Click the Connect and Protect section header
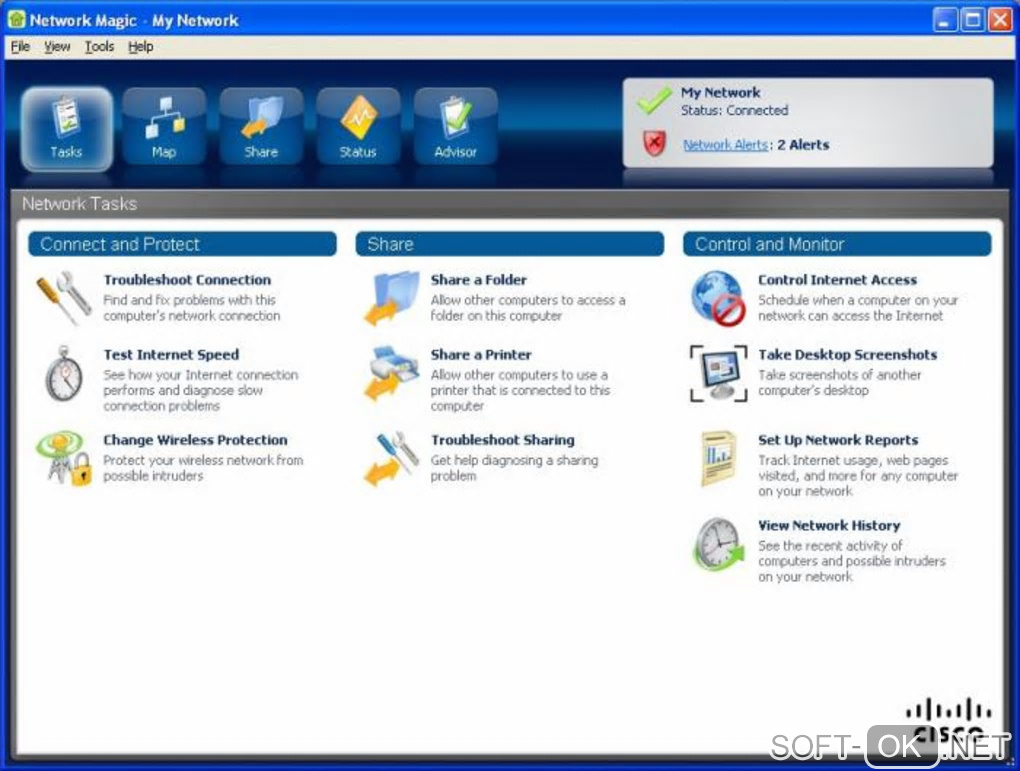 [182, 244]
